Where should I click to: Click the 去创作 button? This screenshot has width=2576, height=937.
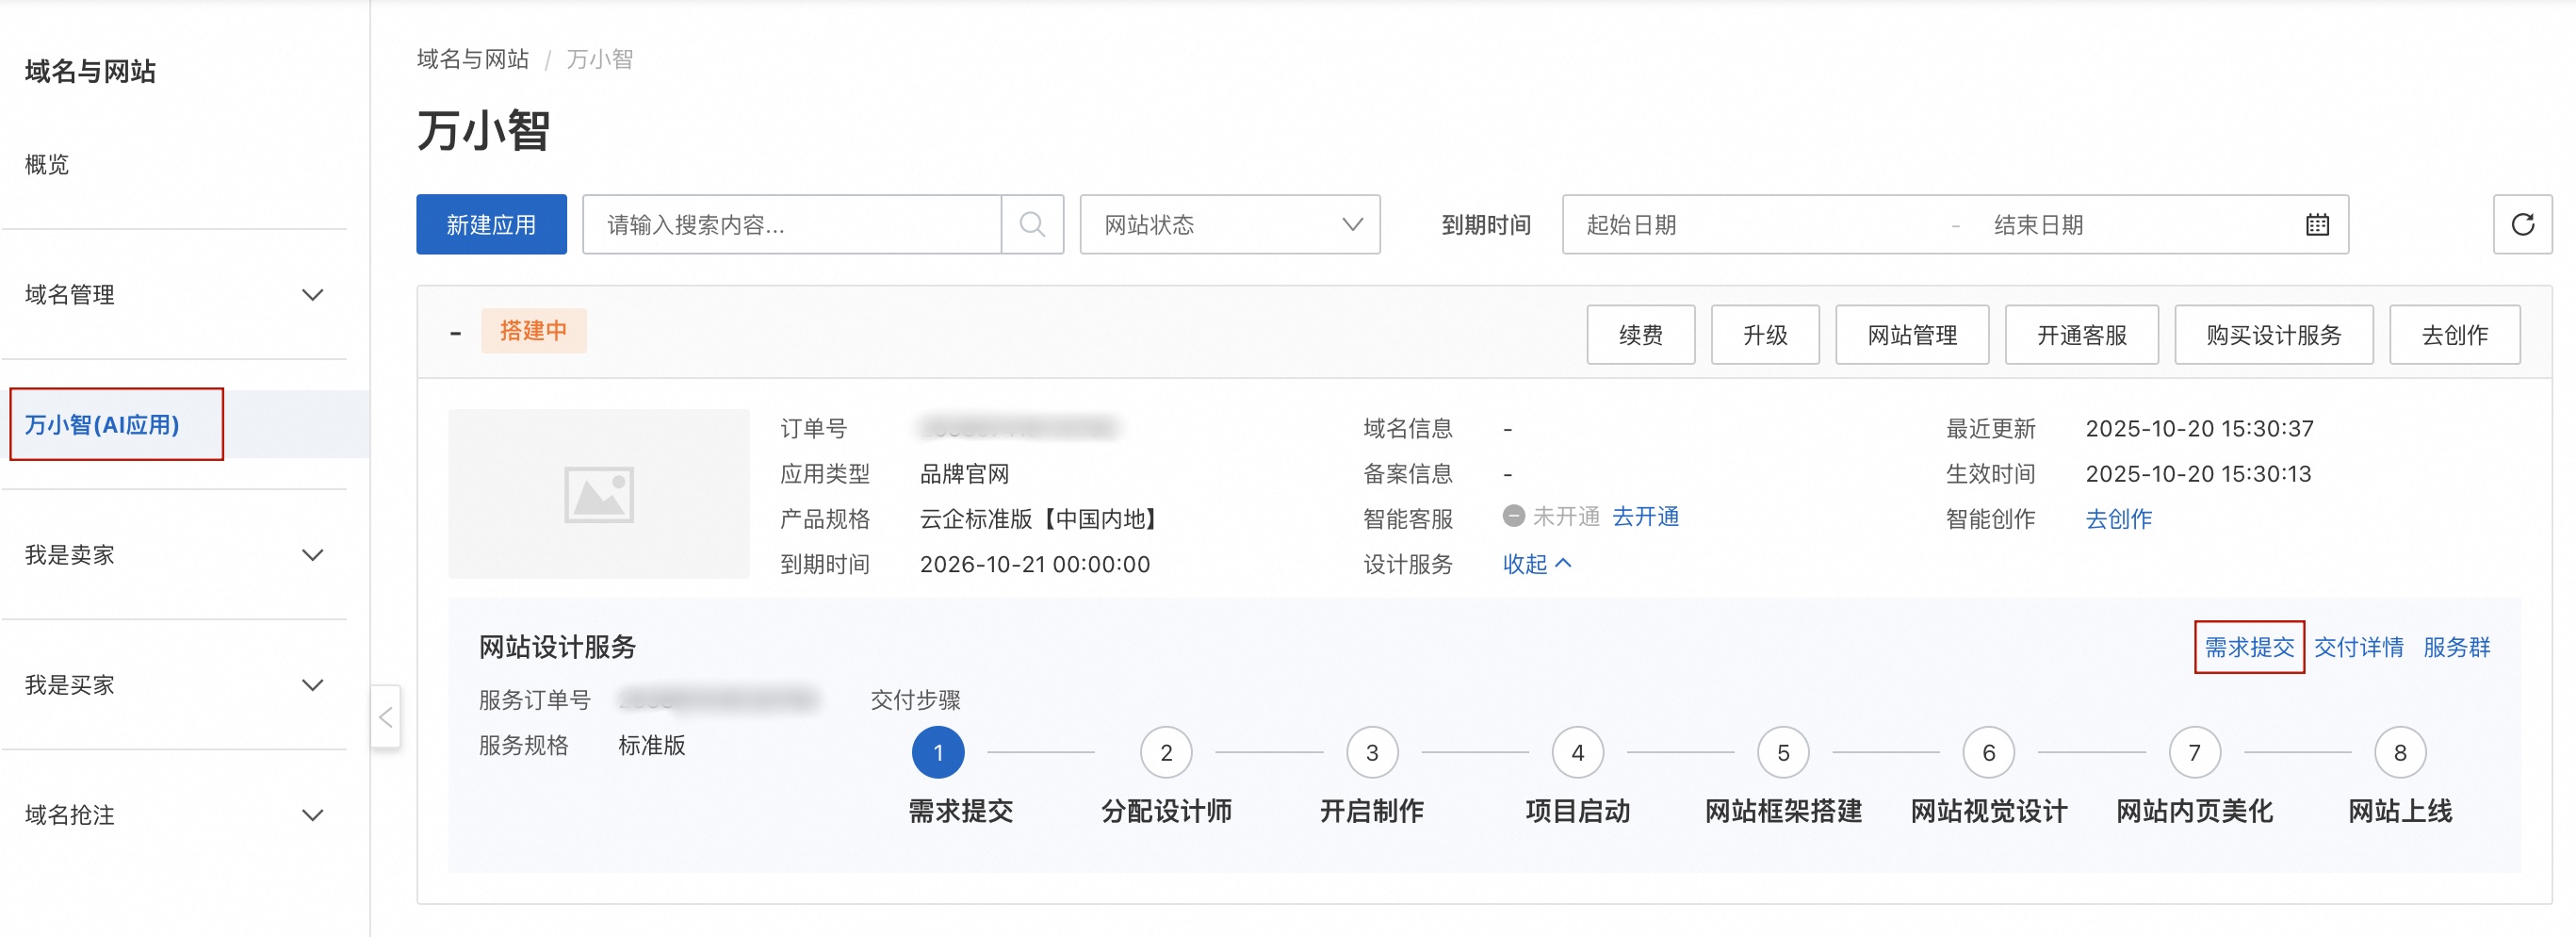click(x=2454, y=334)
